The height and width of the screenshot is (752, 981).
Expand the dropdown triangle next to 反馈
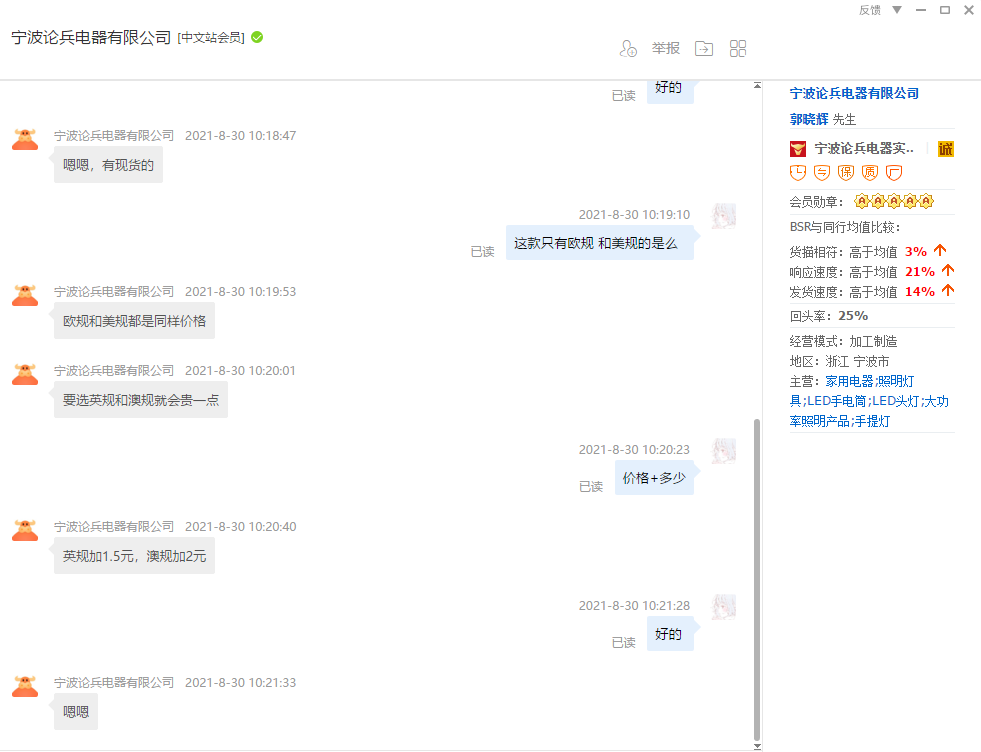pos(897,10)
